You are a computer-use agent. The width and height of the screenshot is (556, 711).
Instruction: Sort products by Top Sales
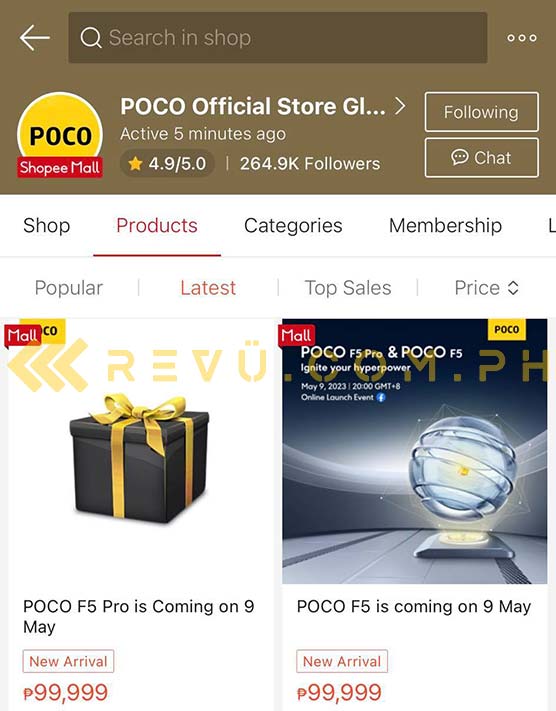click(x=348, y=288)
